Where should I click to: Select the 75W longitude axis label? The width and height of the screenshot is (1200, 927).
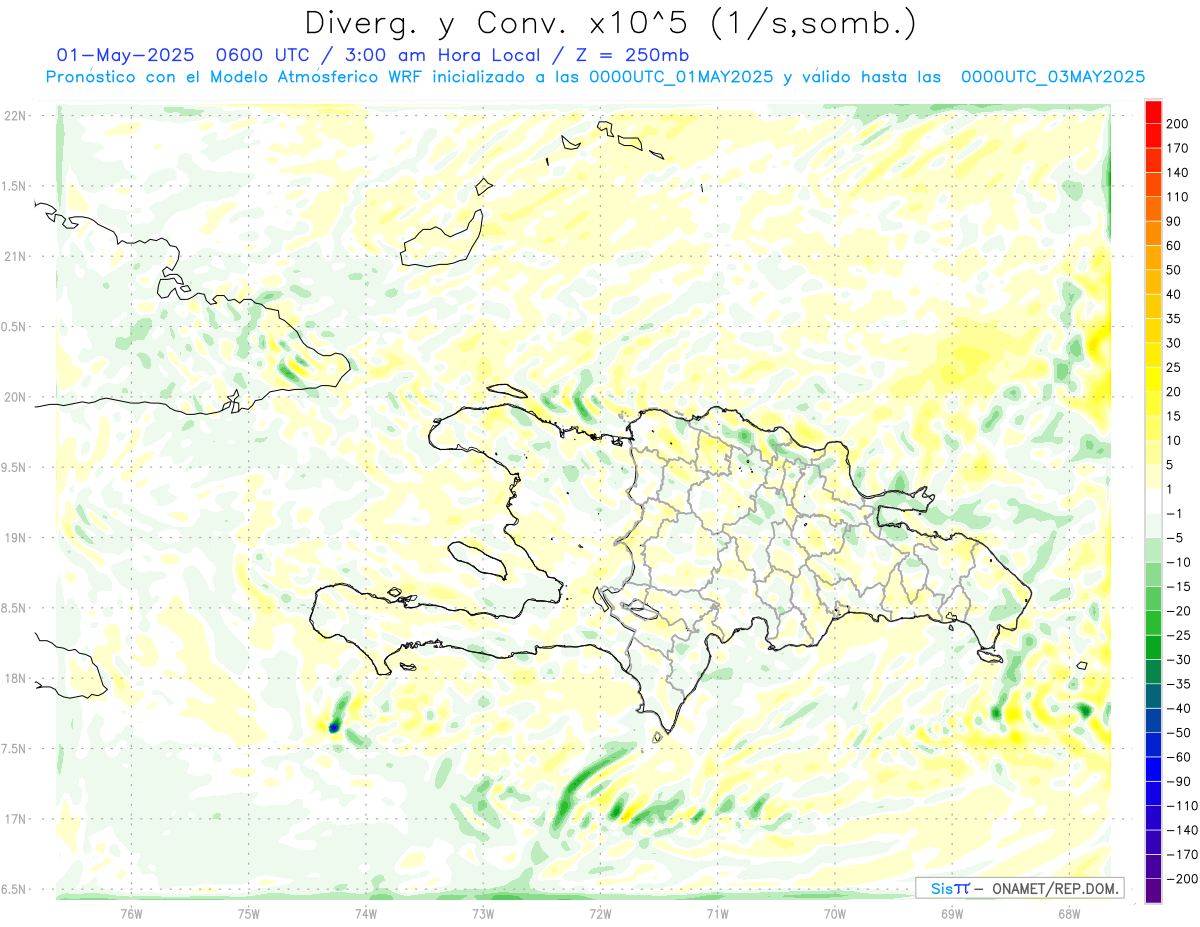coord(248,914)
